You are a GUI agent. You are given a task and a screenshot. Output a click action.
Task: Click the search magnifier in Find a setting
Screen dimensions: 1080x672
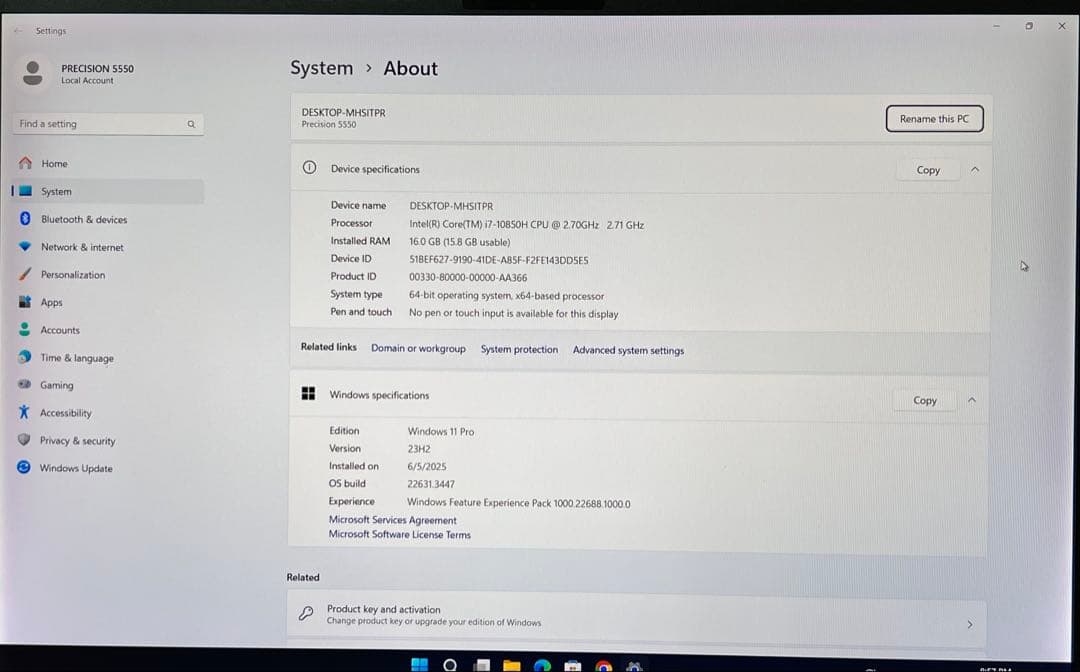(191, 125)
